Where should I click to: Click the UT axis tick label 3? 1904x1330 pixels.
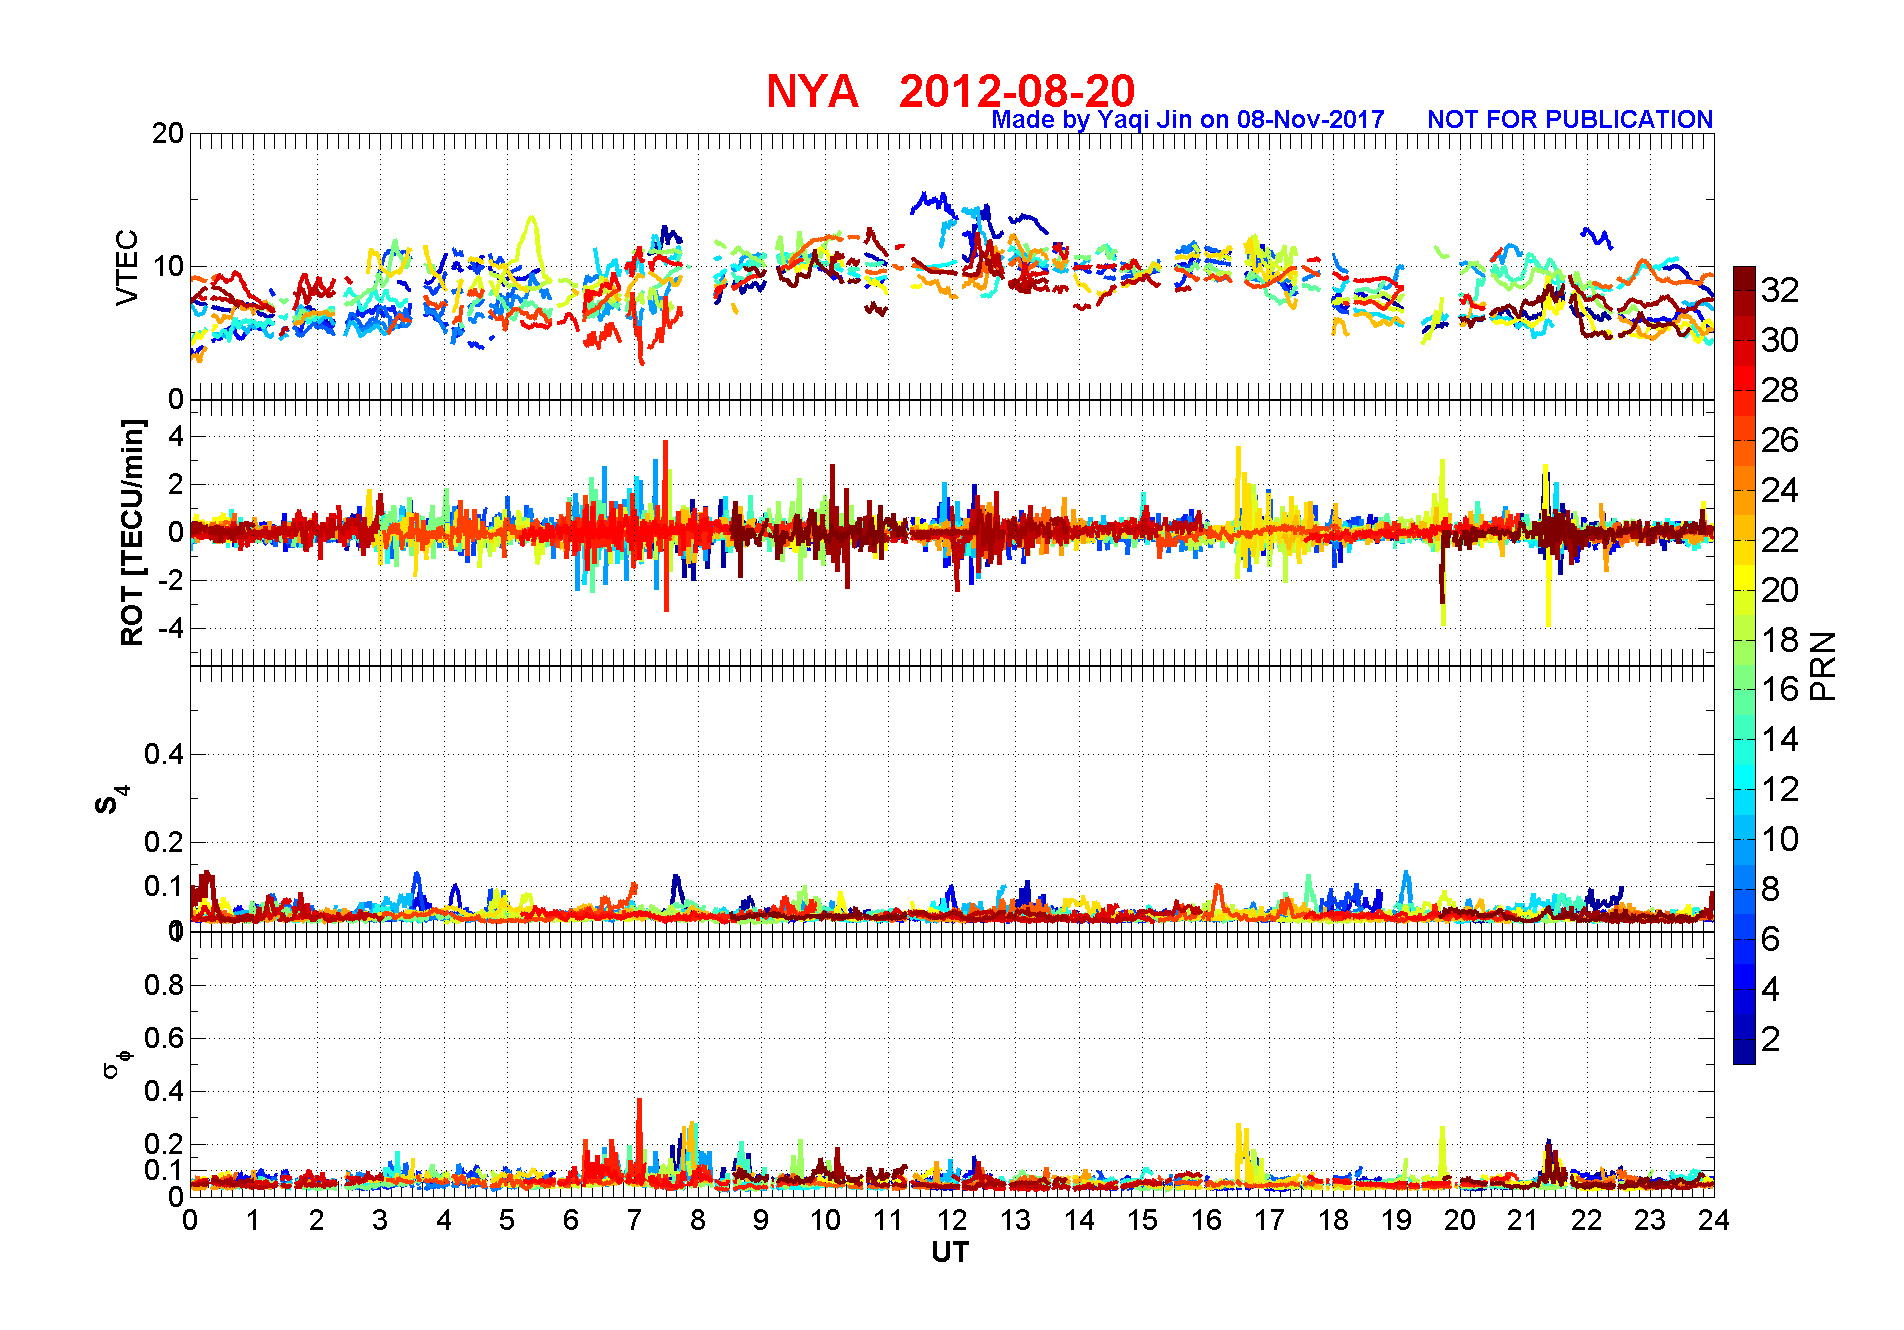[x=380, y=1220]
